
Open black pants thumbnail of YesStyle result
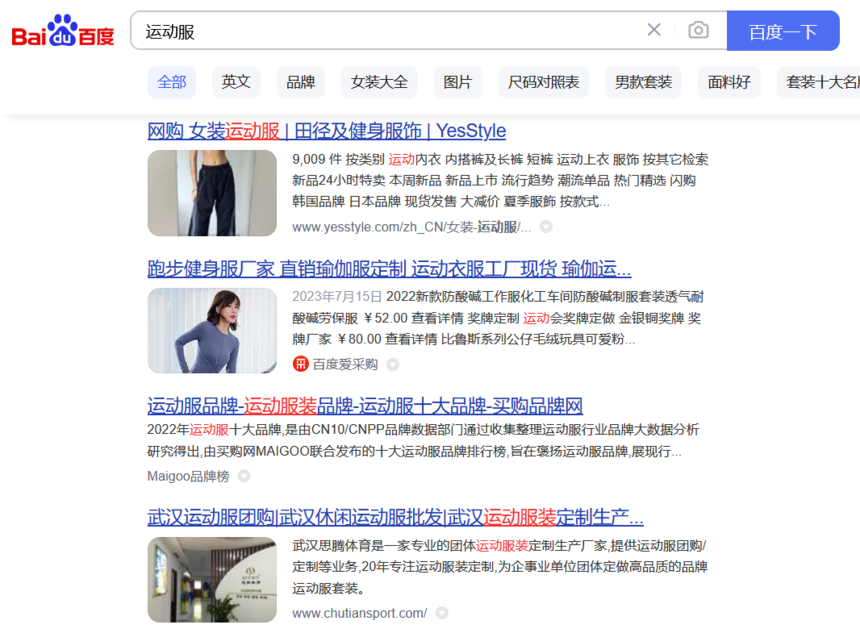212,193
